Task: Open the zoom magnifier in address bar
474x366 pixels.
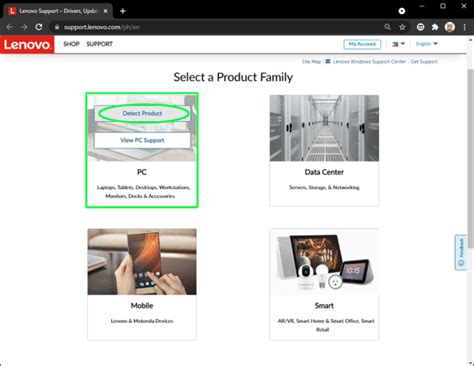Action: [x=387, y=27]
